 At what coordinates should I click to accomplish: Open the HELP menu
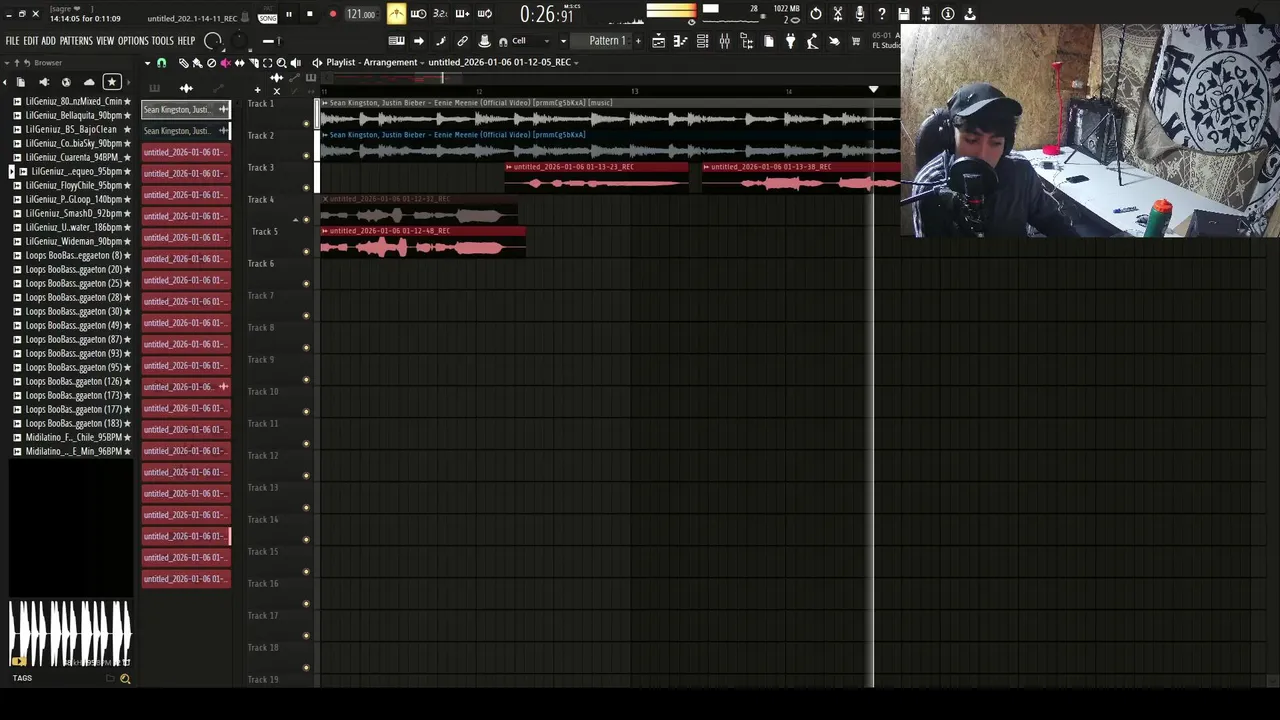click(x=187, y=41)
